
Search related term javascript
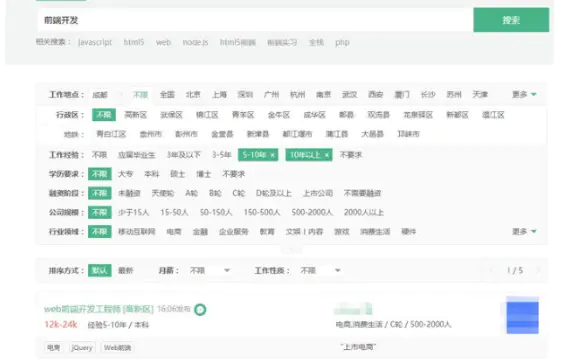click(95, 42)
